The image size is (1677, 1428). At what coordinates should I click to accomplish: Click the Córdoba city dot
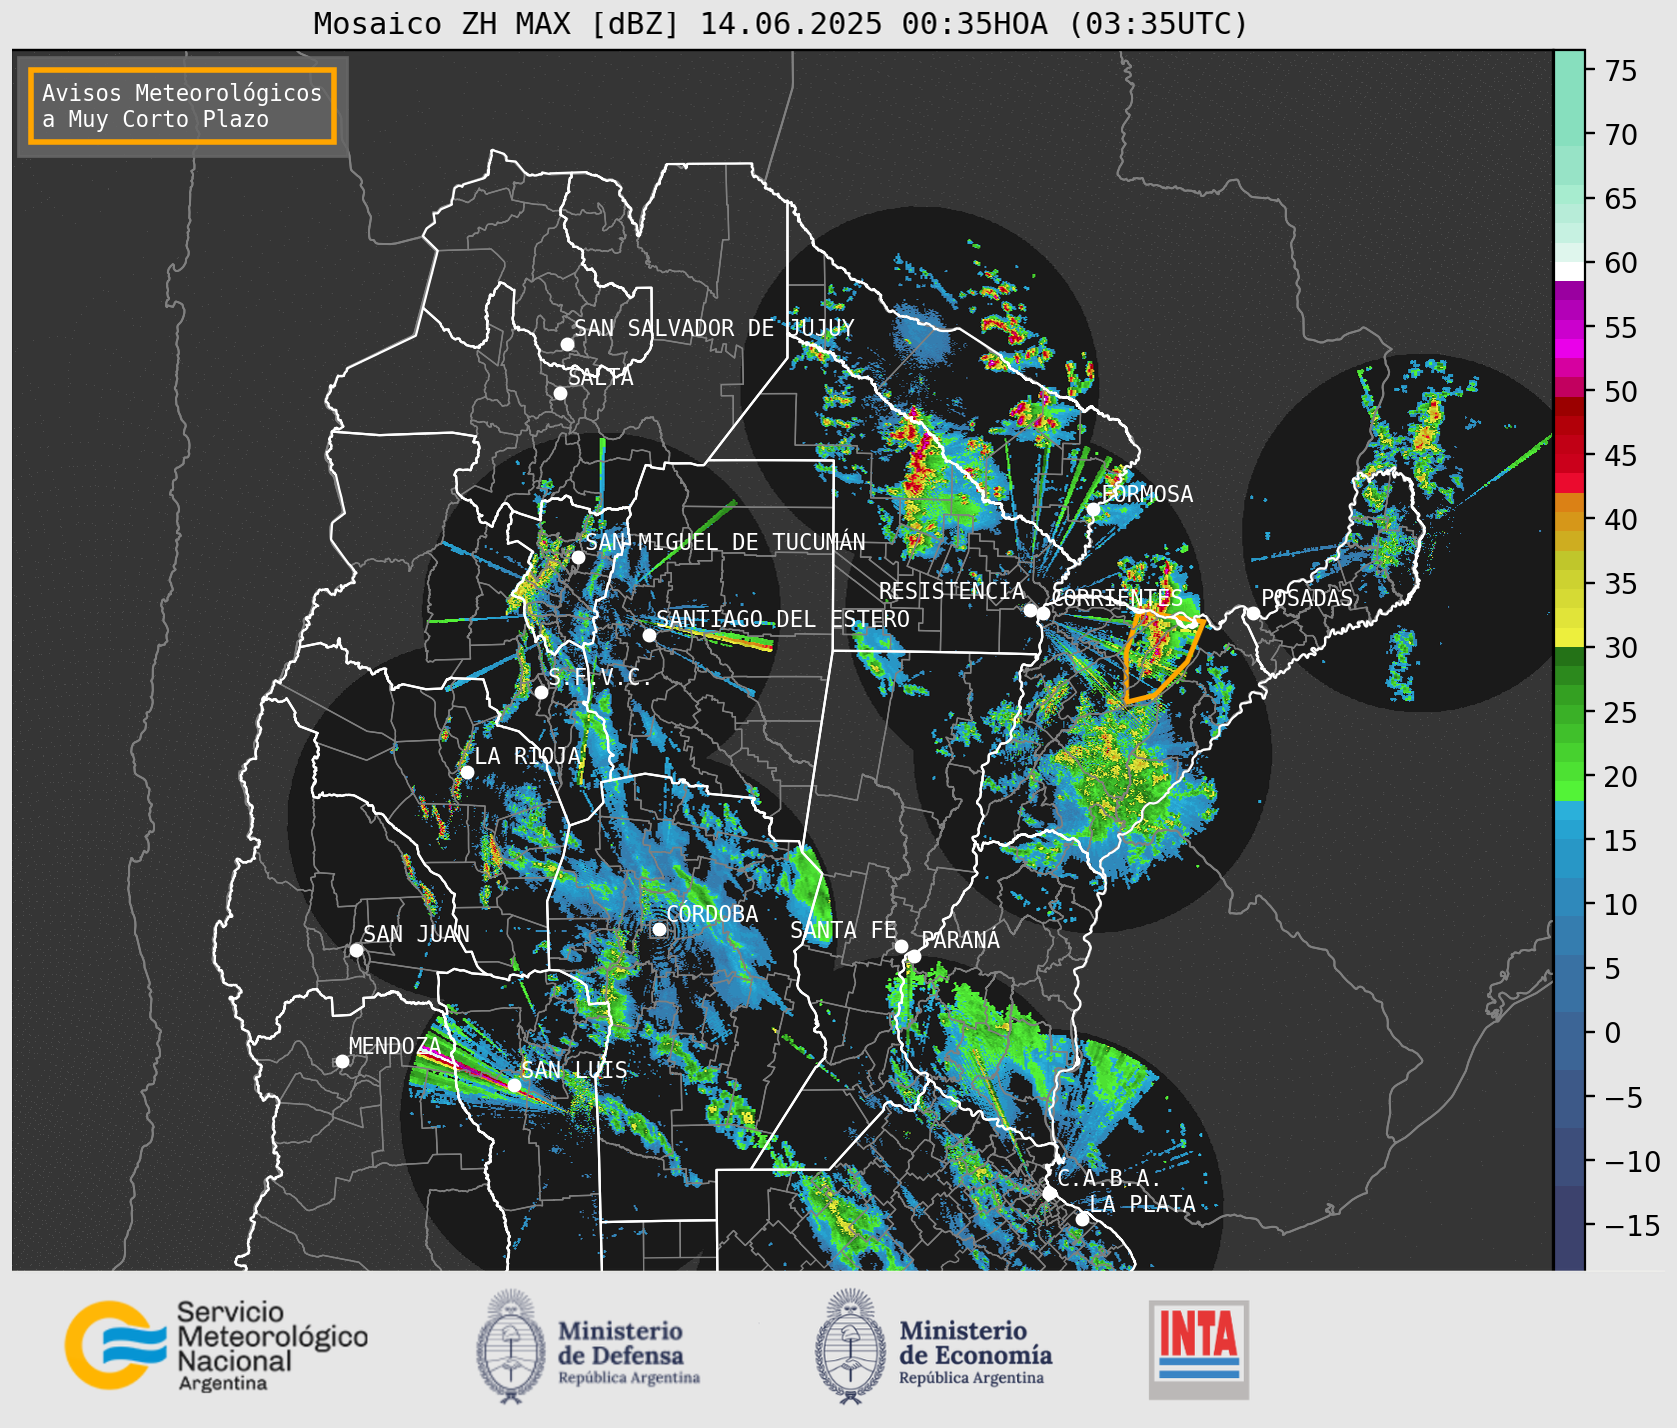coord(659,929)
